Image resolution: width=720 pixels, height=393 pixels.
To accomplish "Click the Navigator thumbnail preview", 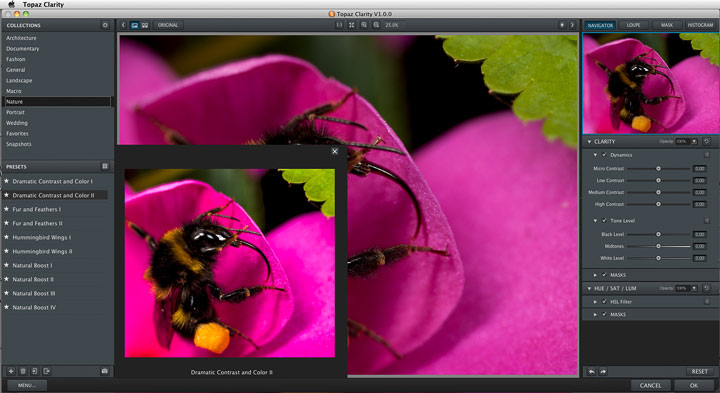I will point(651,84).
